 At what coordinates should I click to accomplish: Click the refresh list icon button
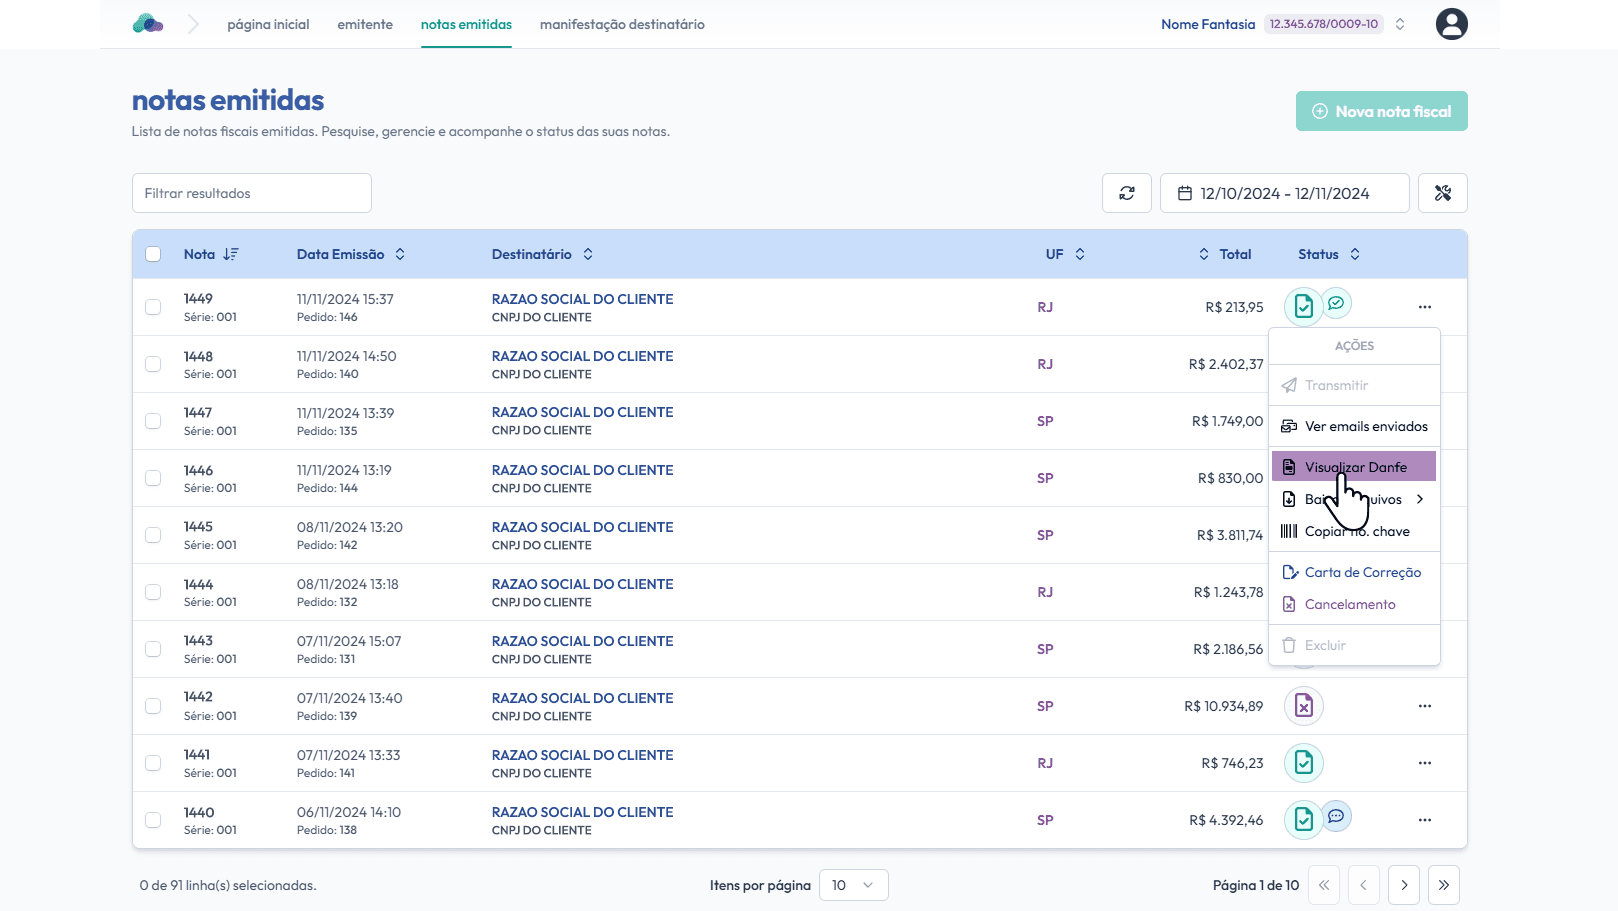(1127, 193)
